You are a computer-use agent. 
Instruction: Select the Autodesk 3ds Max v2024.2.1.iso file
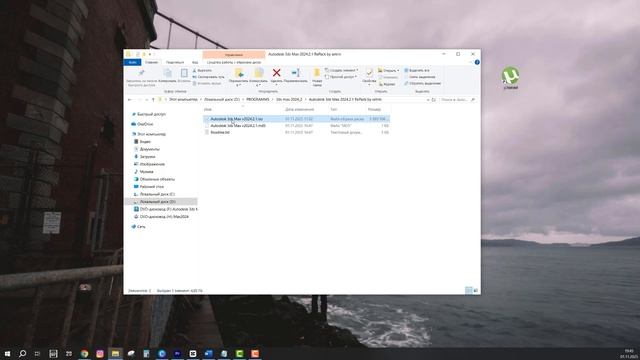tap(296, 119)
